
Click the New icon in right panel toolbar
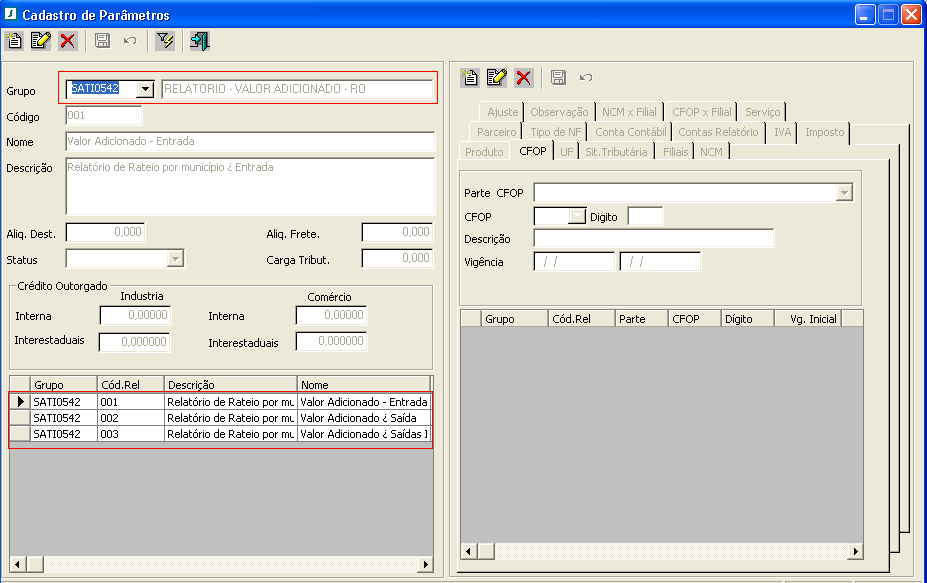click(470, 78)
